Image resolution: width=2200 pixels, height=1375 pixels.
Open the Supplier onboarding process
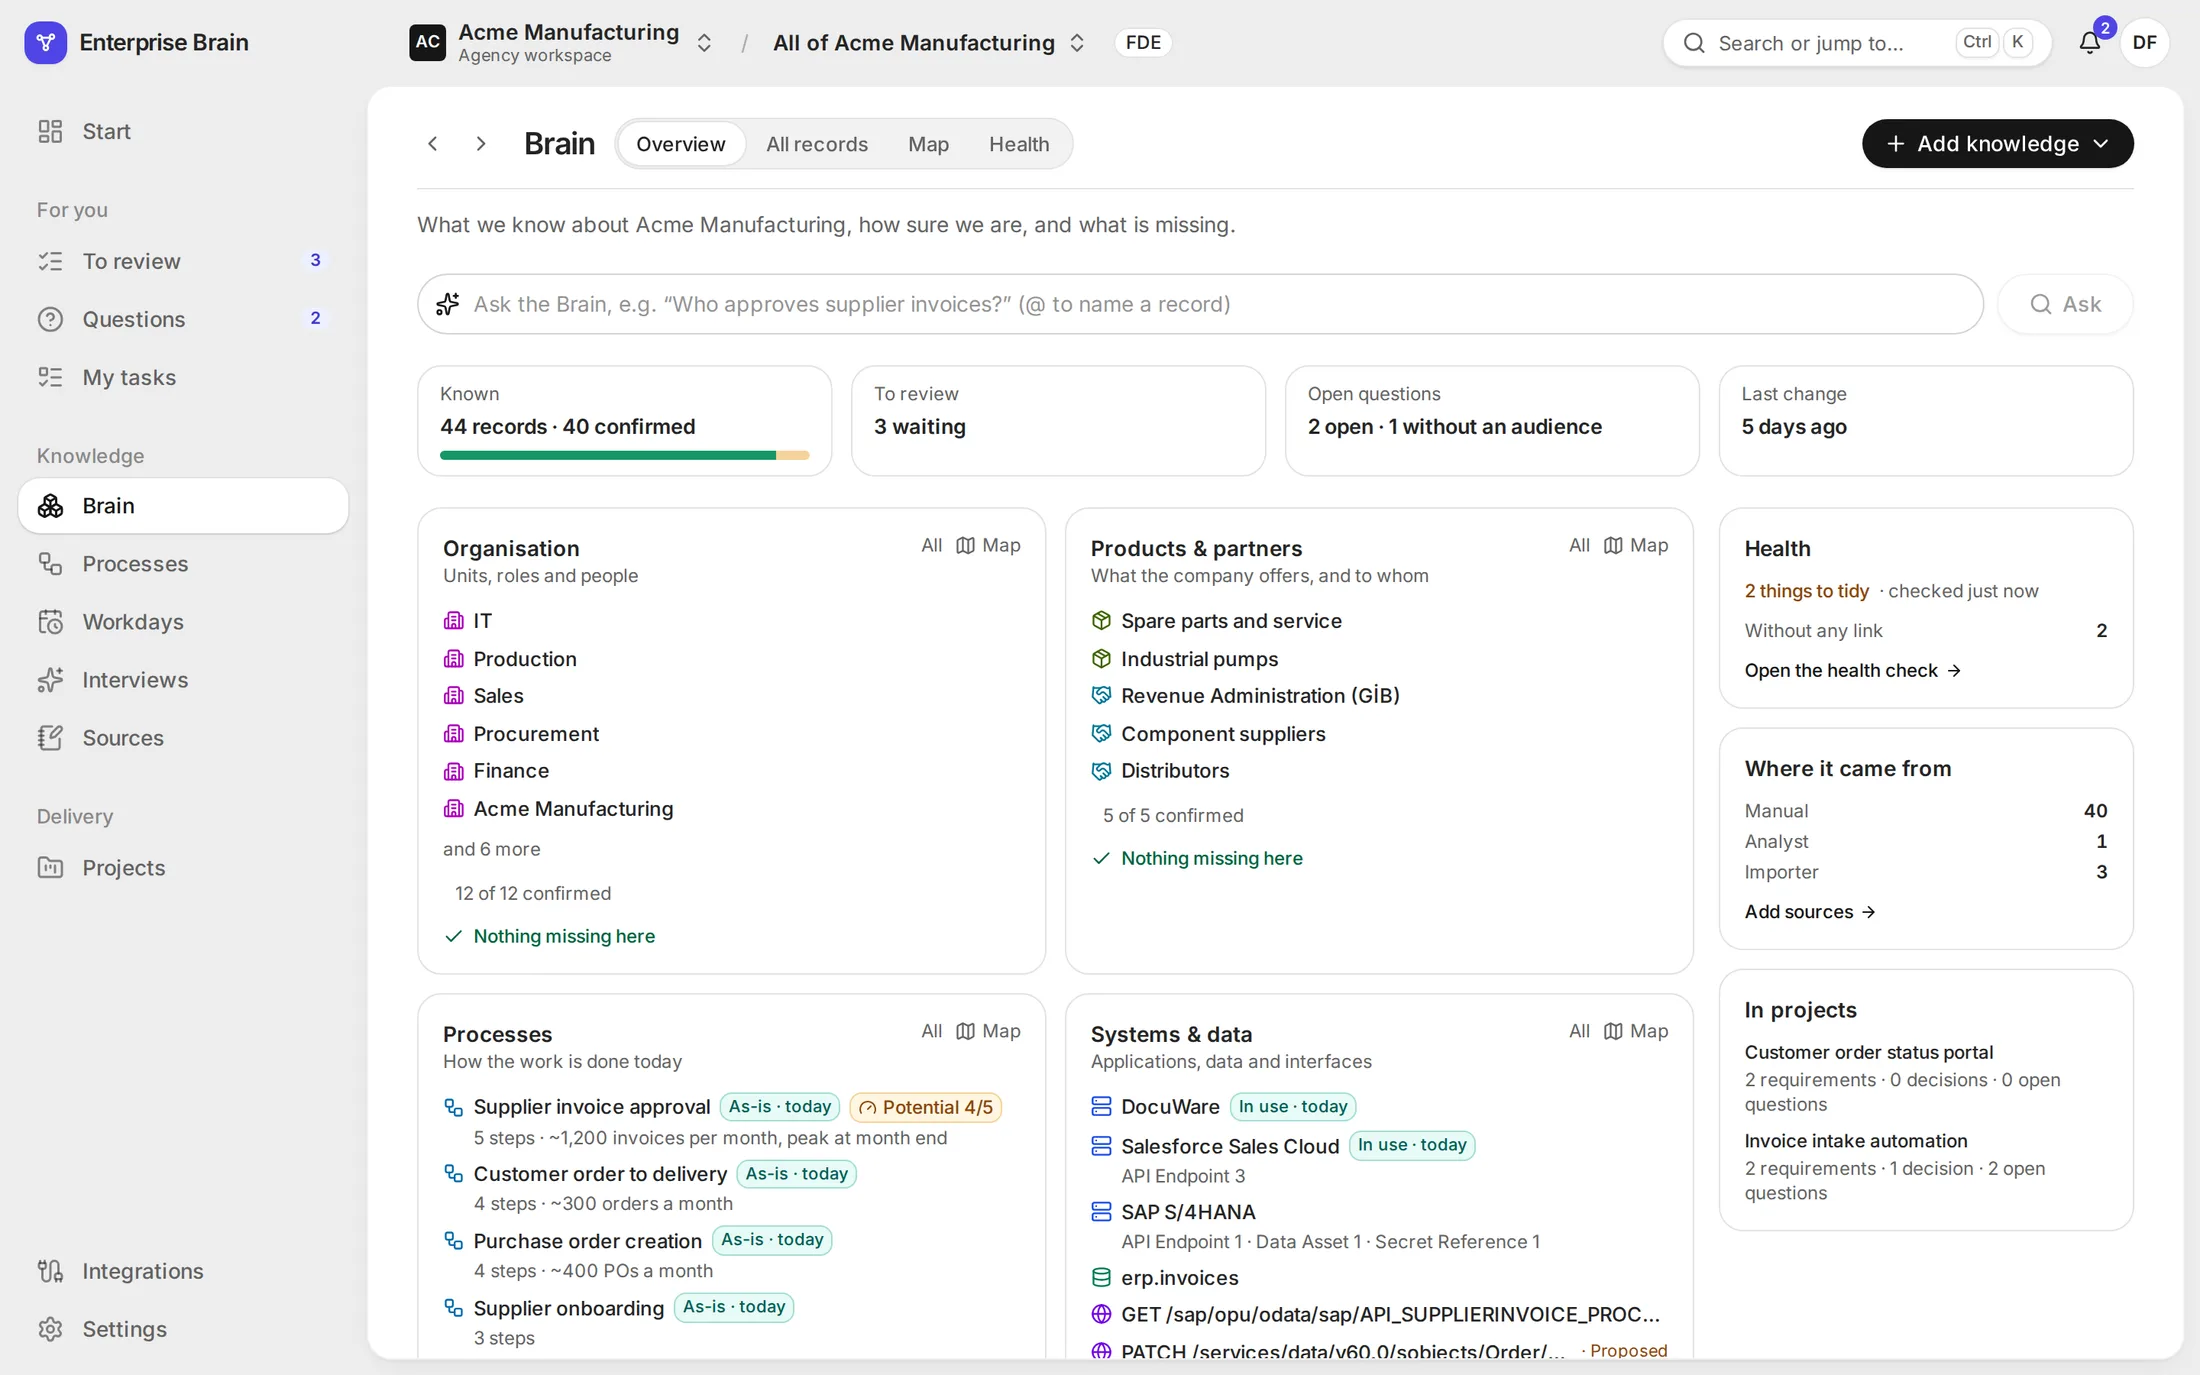pos(568,1308)
